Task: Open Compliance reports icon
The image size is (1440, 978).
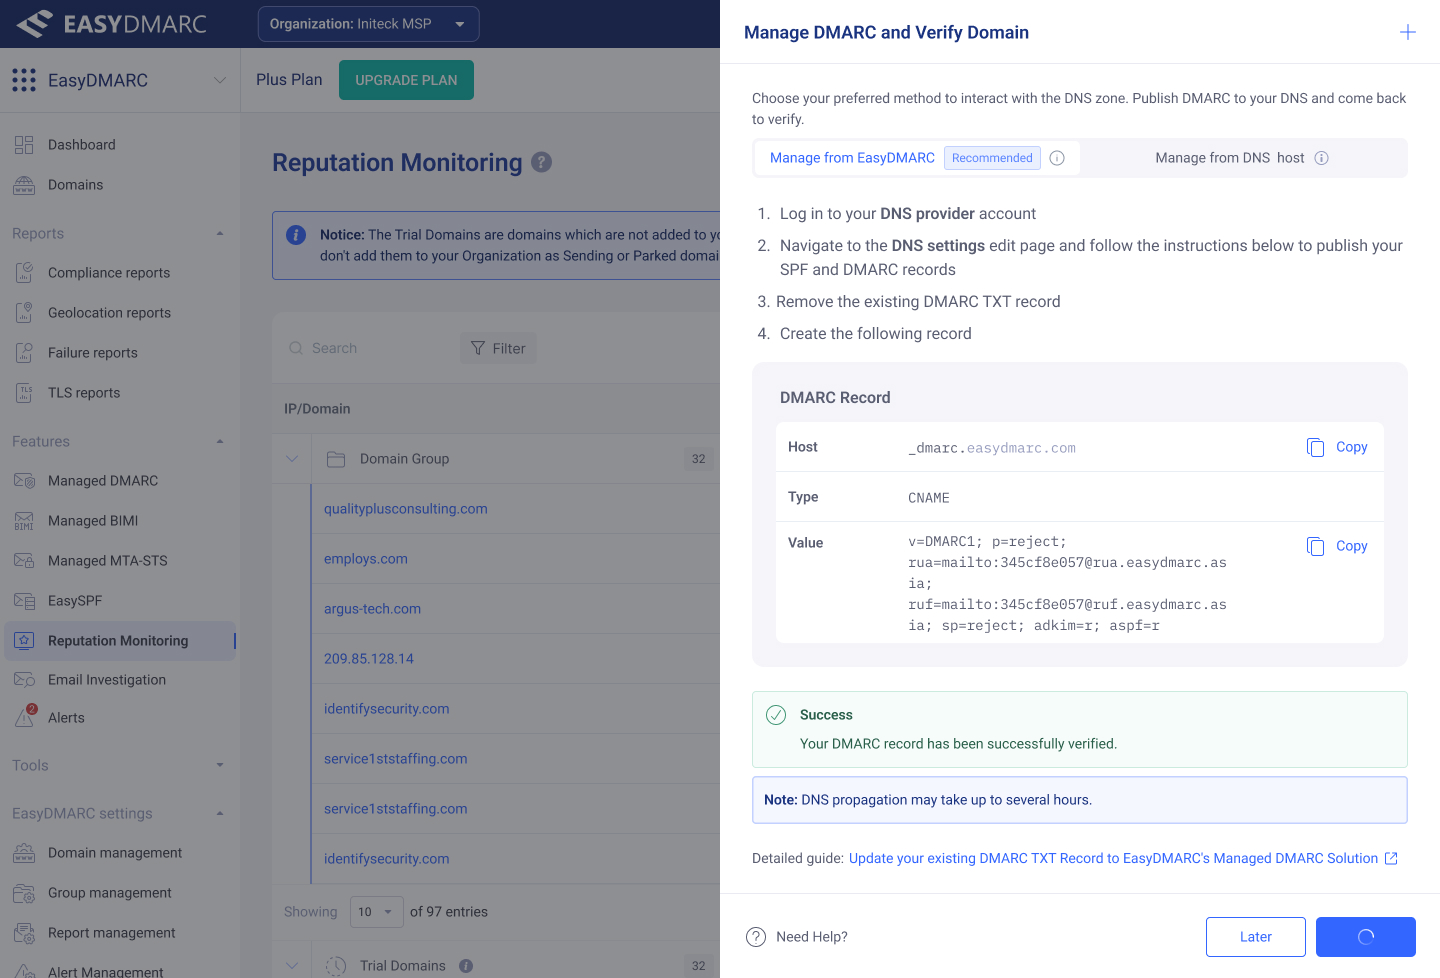Action: pos(24,273)
